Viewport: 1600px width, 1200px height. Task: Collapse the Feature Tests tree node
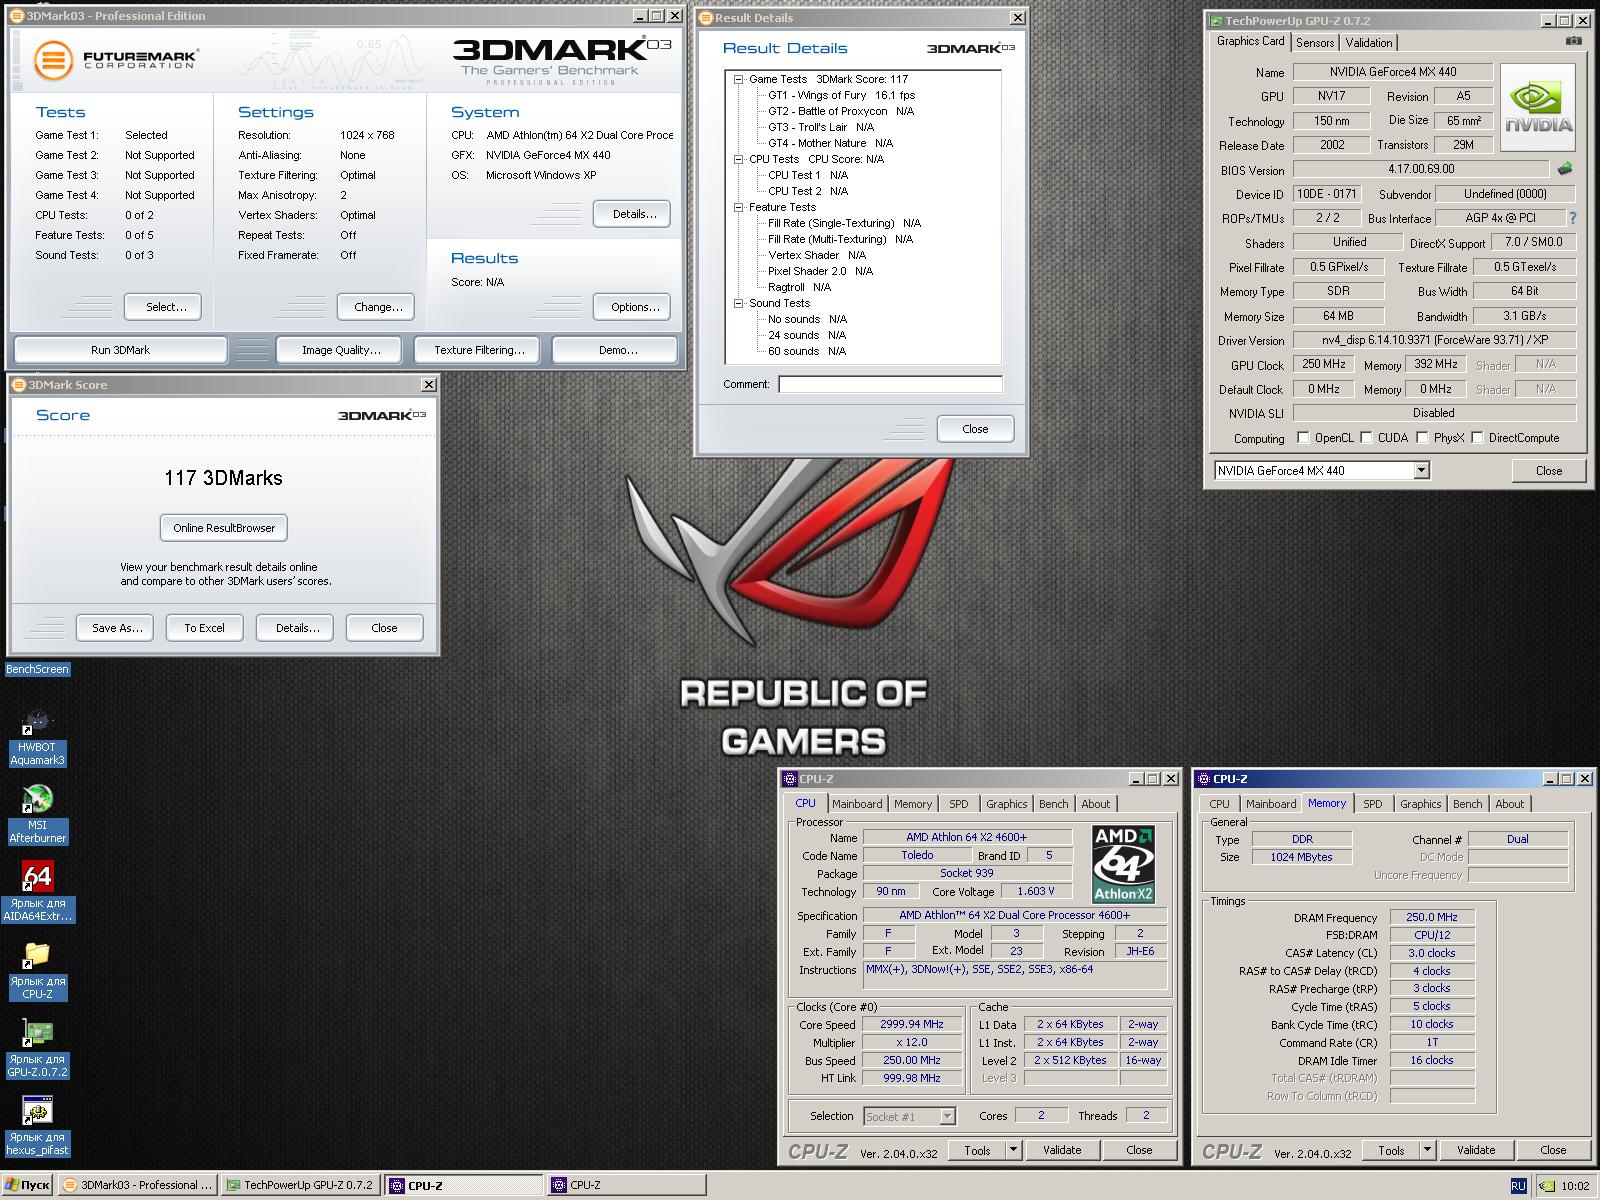tap(738, 207)
